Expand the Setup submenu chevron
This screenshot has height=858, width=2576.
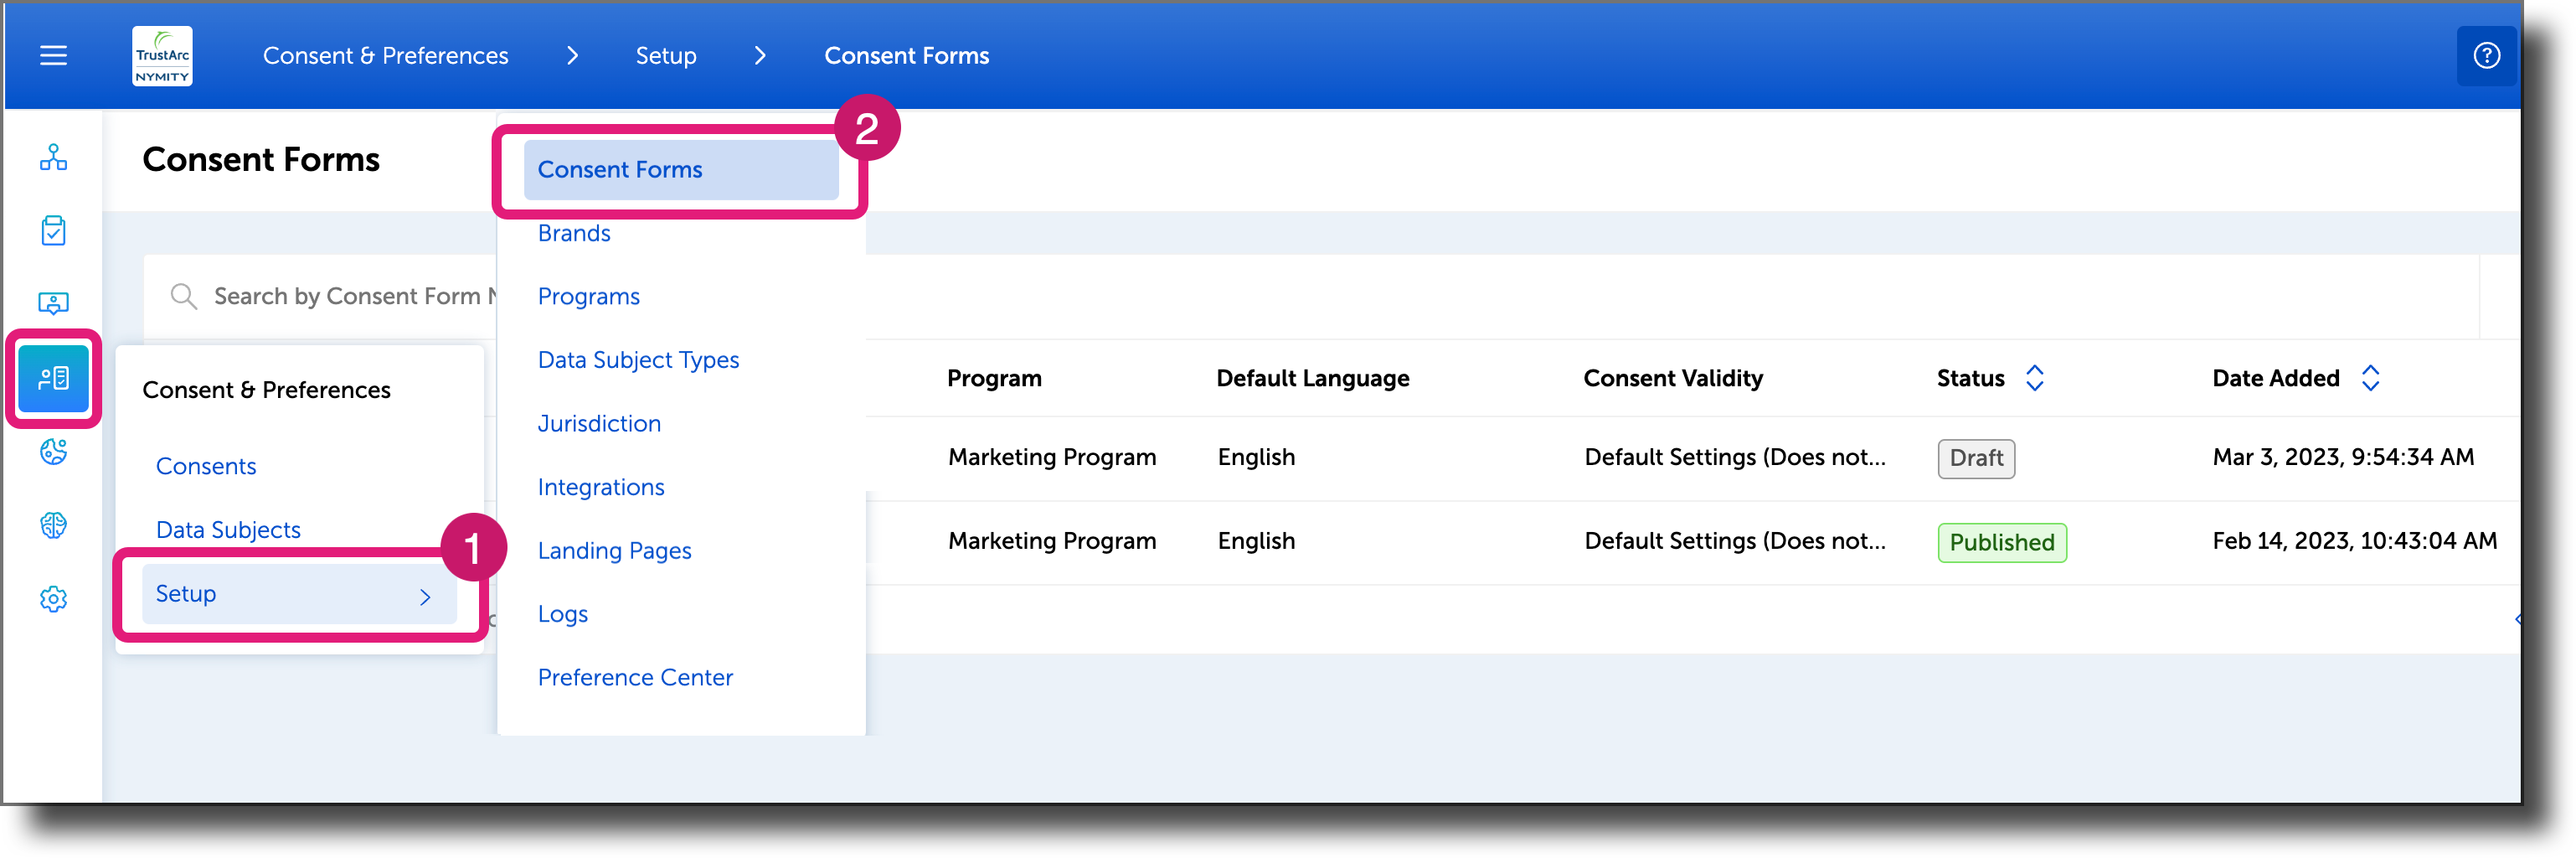click(x=425, y=597)
